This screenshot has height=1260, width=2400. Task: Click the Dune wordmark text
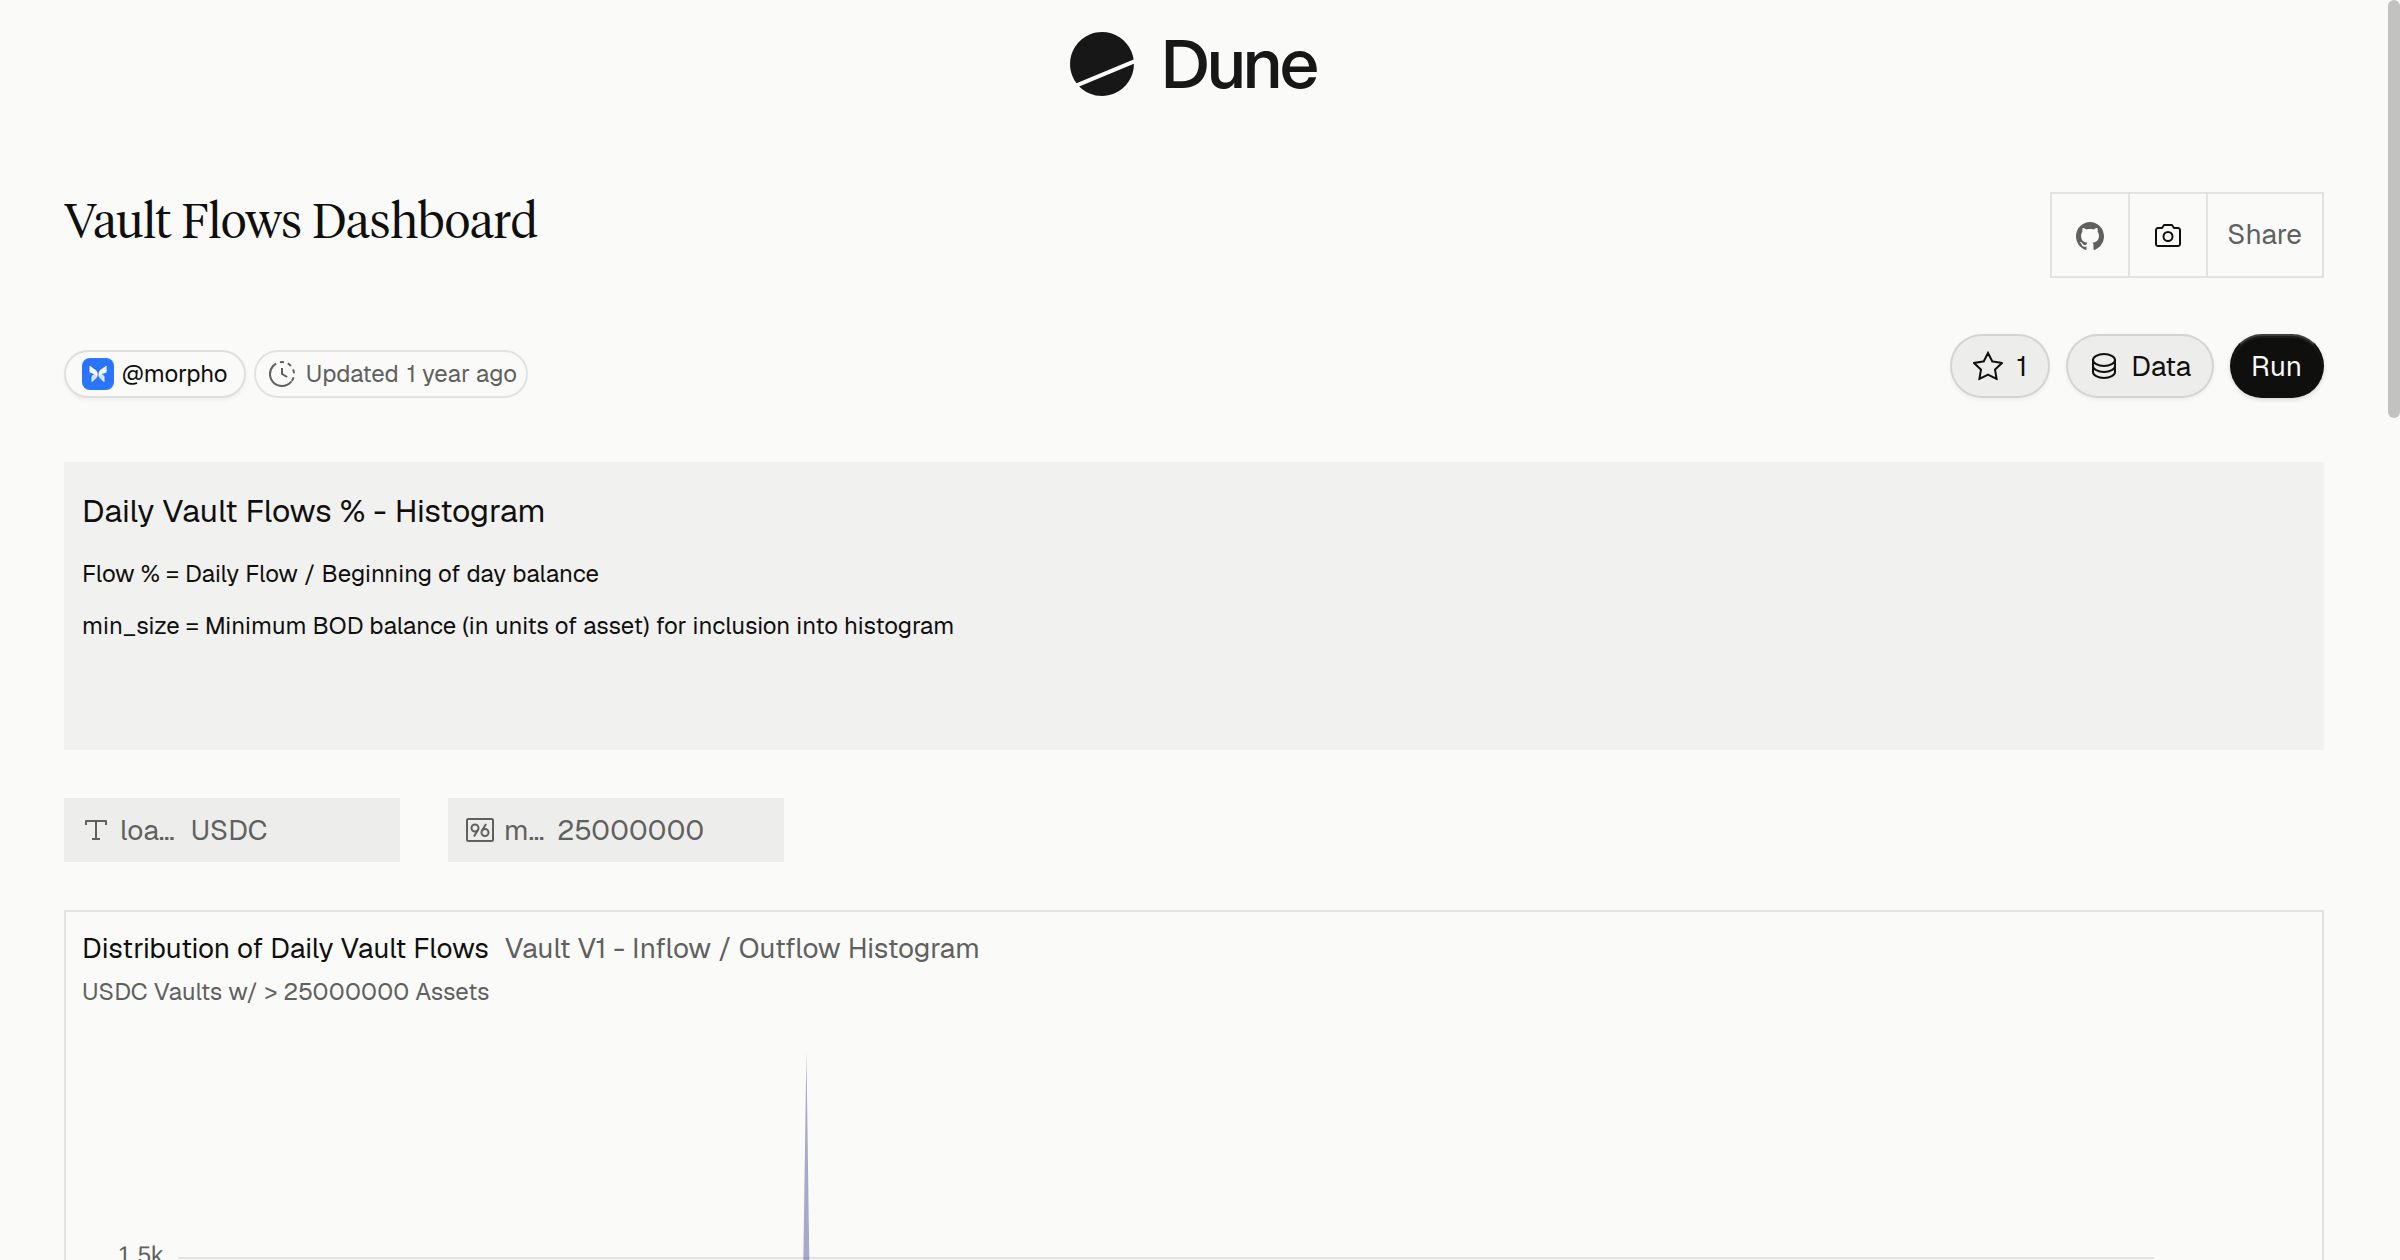[1239, 65]
